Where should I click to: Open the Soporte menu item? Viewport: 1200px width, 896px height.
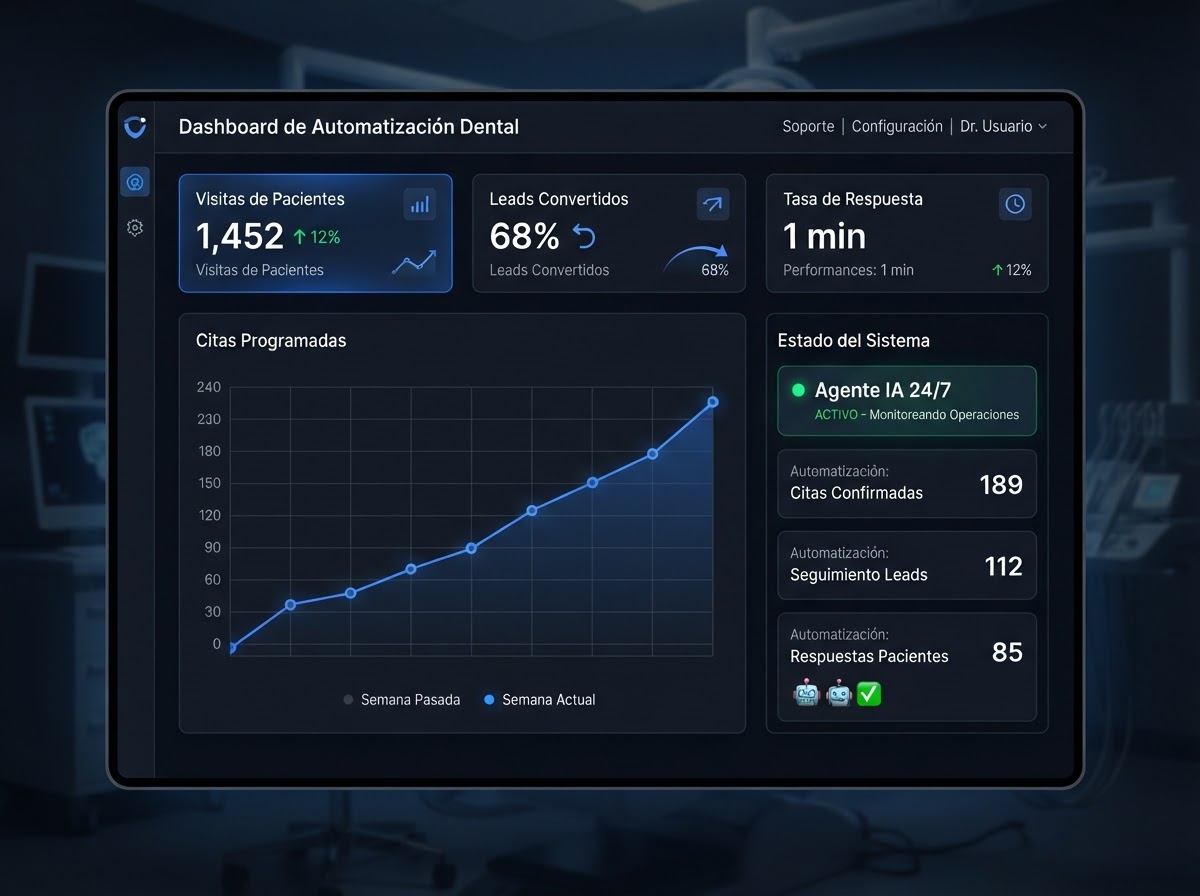click(x=808, y=127)
